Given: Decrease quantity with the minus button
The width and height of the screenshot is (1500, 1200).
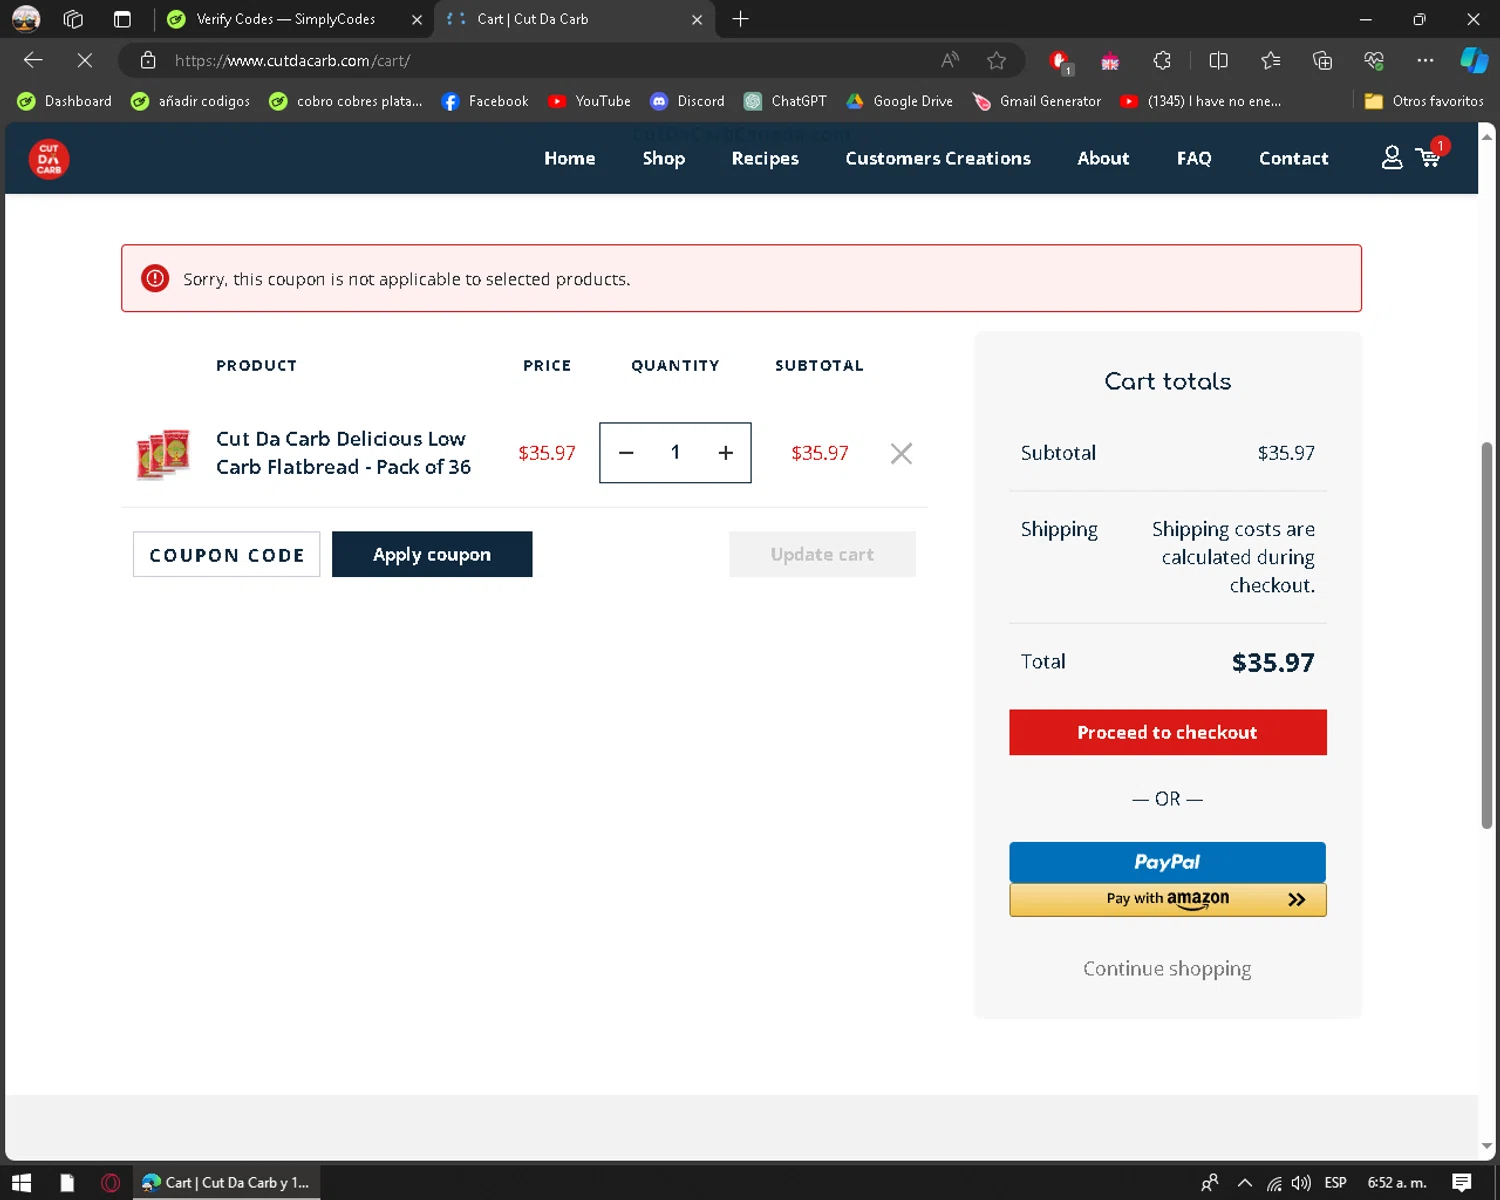Looking at the screenshot, I should pos(626,453).
